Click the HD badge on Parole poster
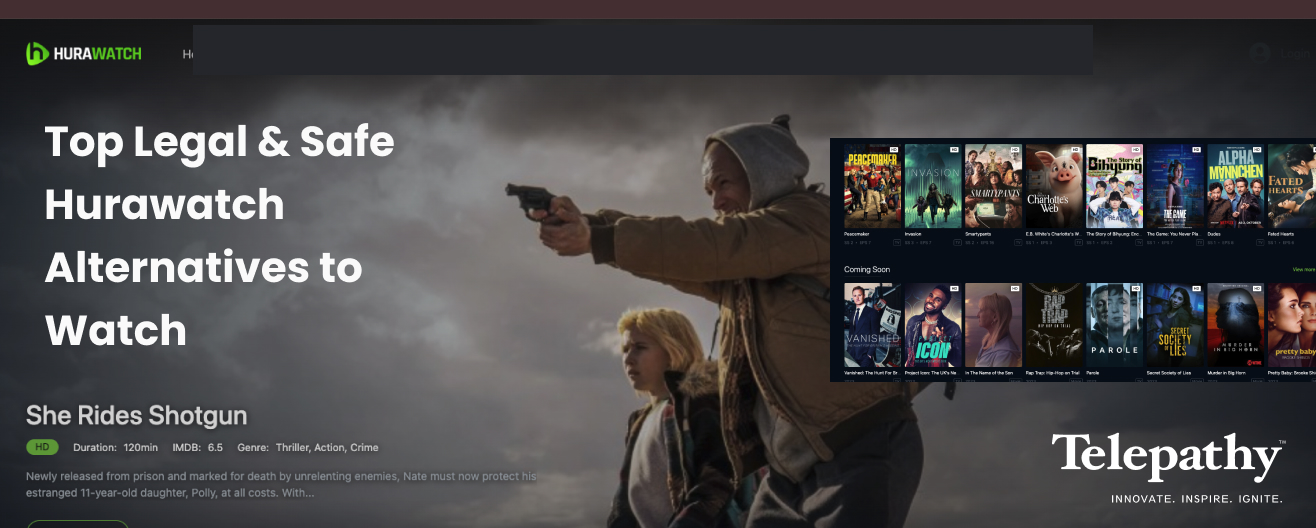The height and width of the screenshot is (528, 1316). pyautogui.click(x=1136, y=289)
